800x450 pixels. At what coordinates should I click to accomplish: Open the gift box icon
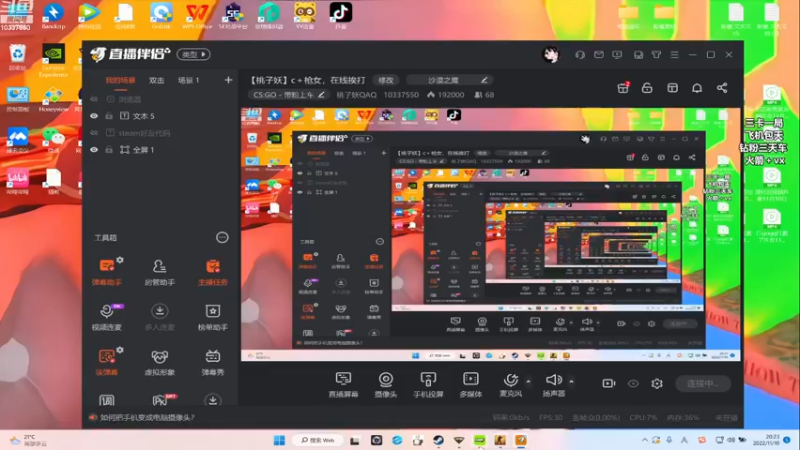623,88
